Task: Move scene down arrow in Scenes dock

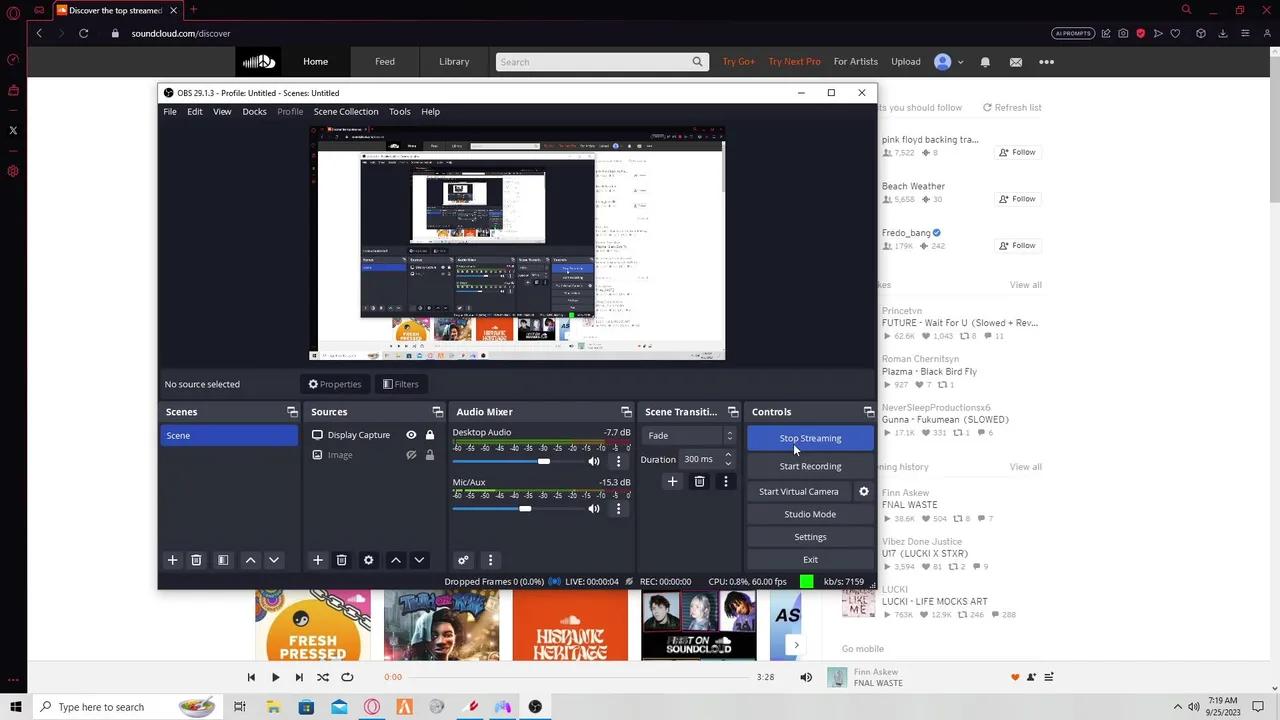Action: coord(273,560)
